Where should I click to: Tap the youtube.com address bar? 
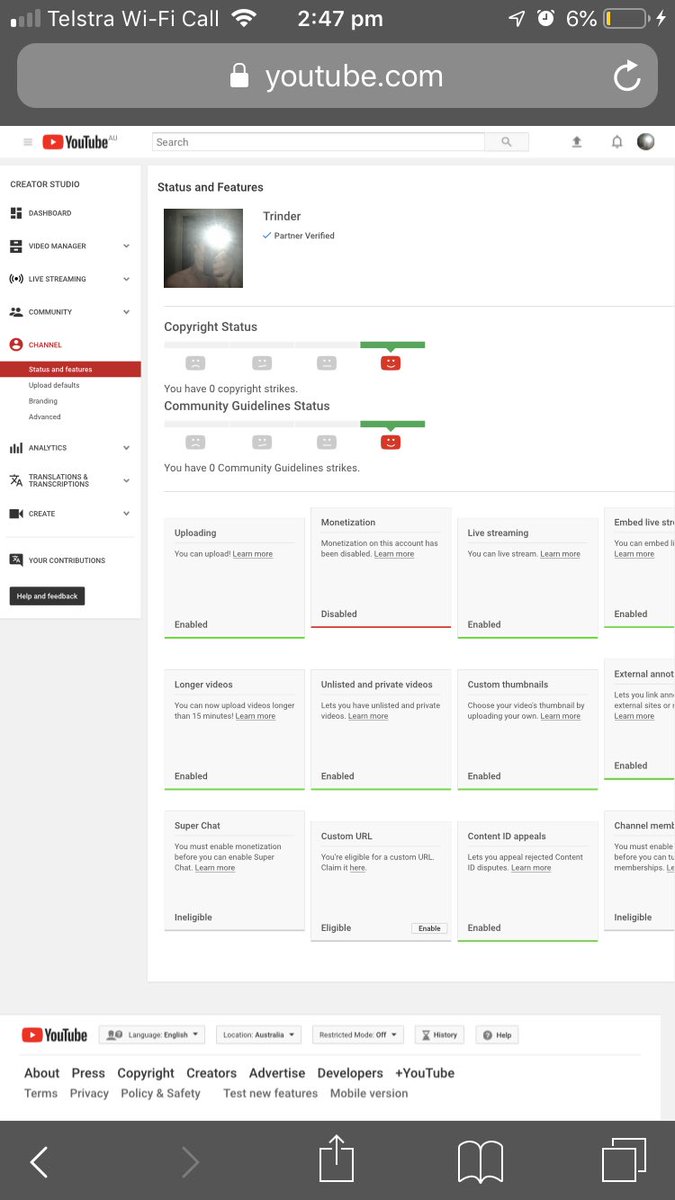tap(337, 76)
